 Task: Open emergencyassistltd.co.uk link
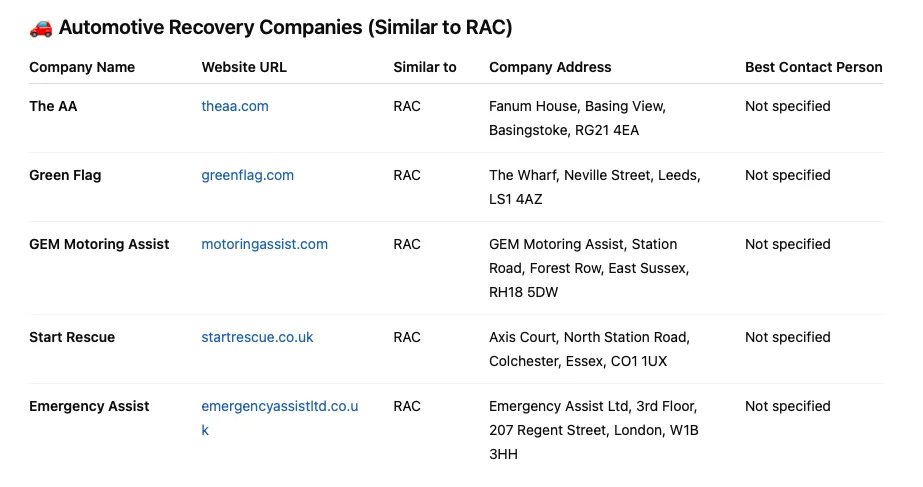tap(280, 418)
